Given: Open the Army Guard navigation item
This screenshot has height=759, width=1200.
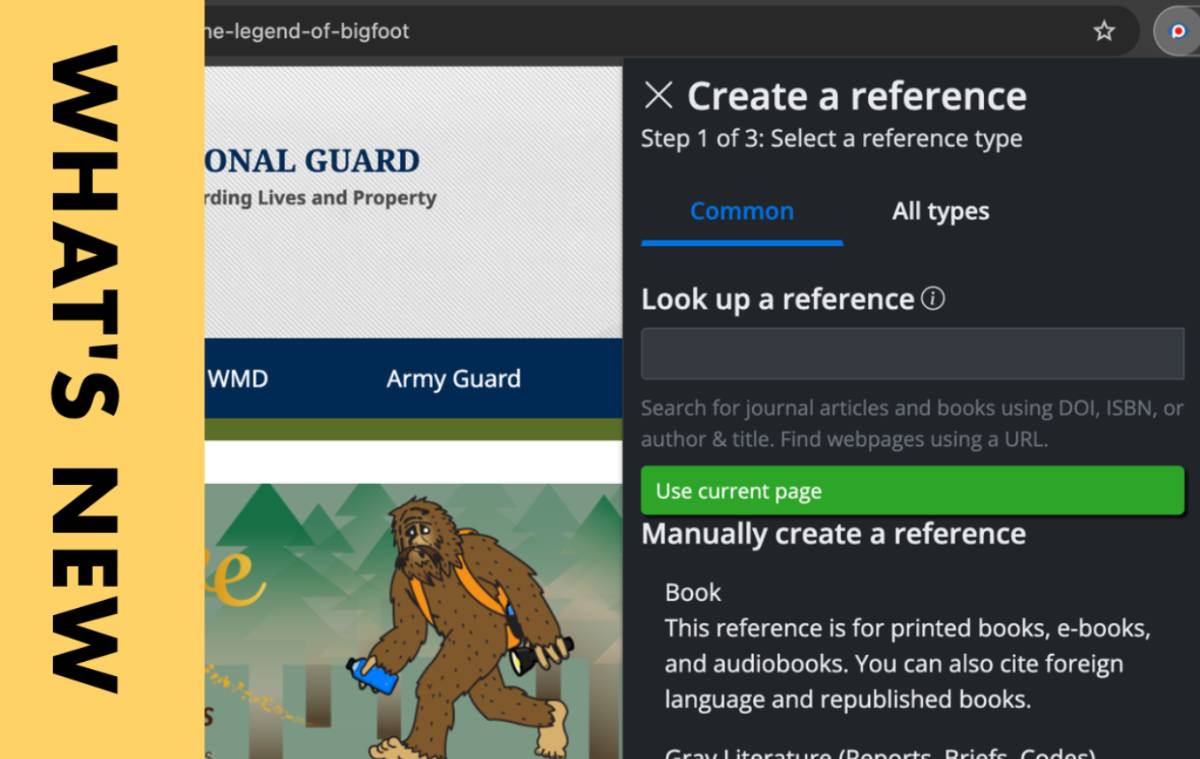Looking at the screenshot, I should (x=454, y=379).
